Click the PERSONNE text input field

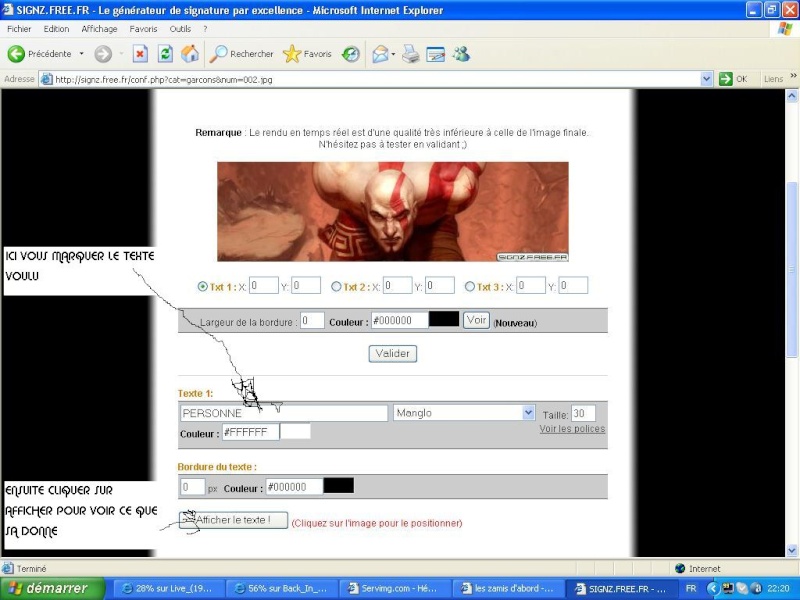click(284, 413)
